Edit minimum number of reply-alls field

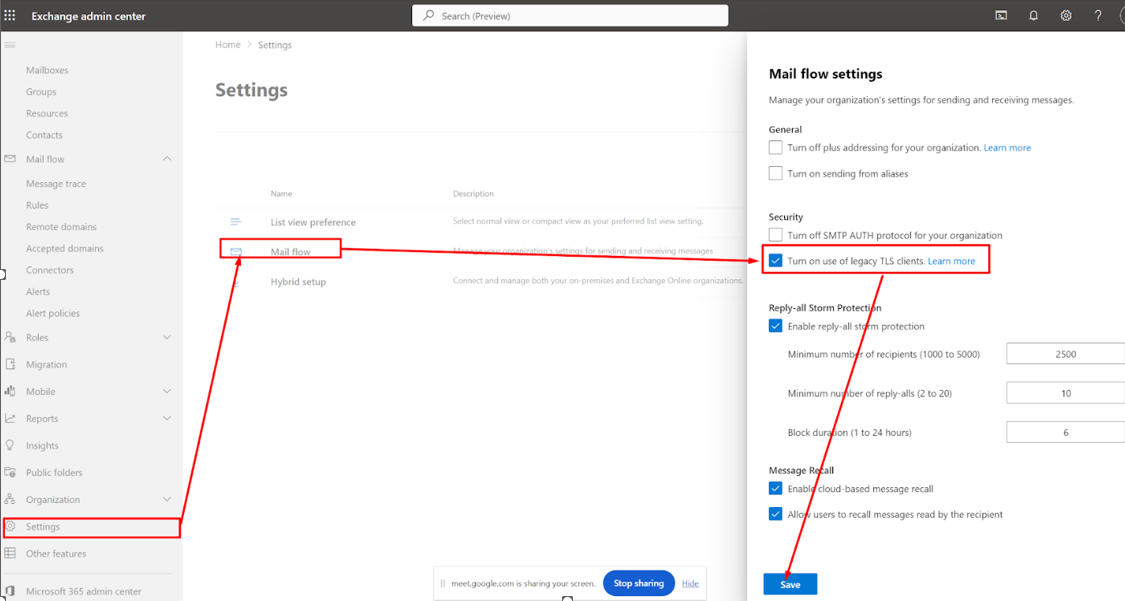click(x=1065, y=393)
